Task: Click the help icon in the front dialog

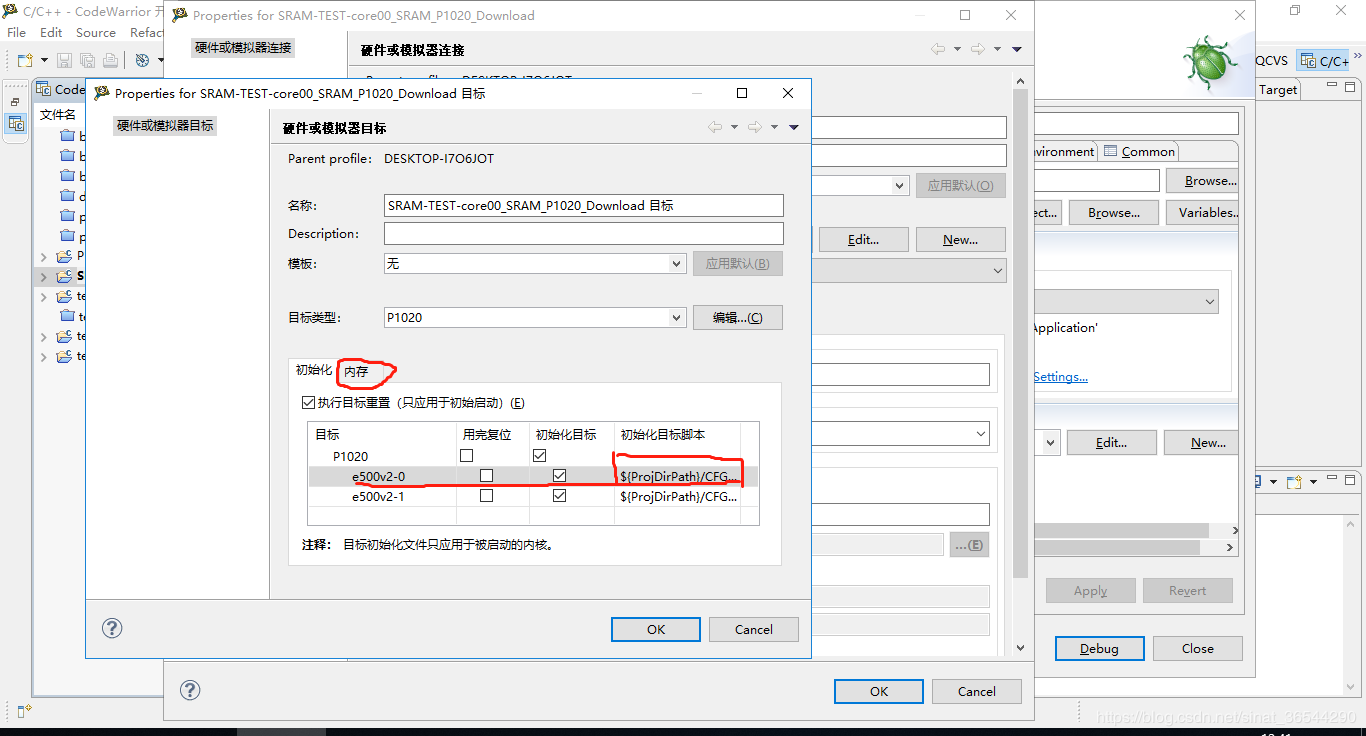Action: (112, 628)
